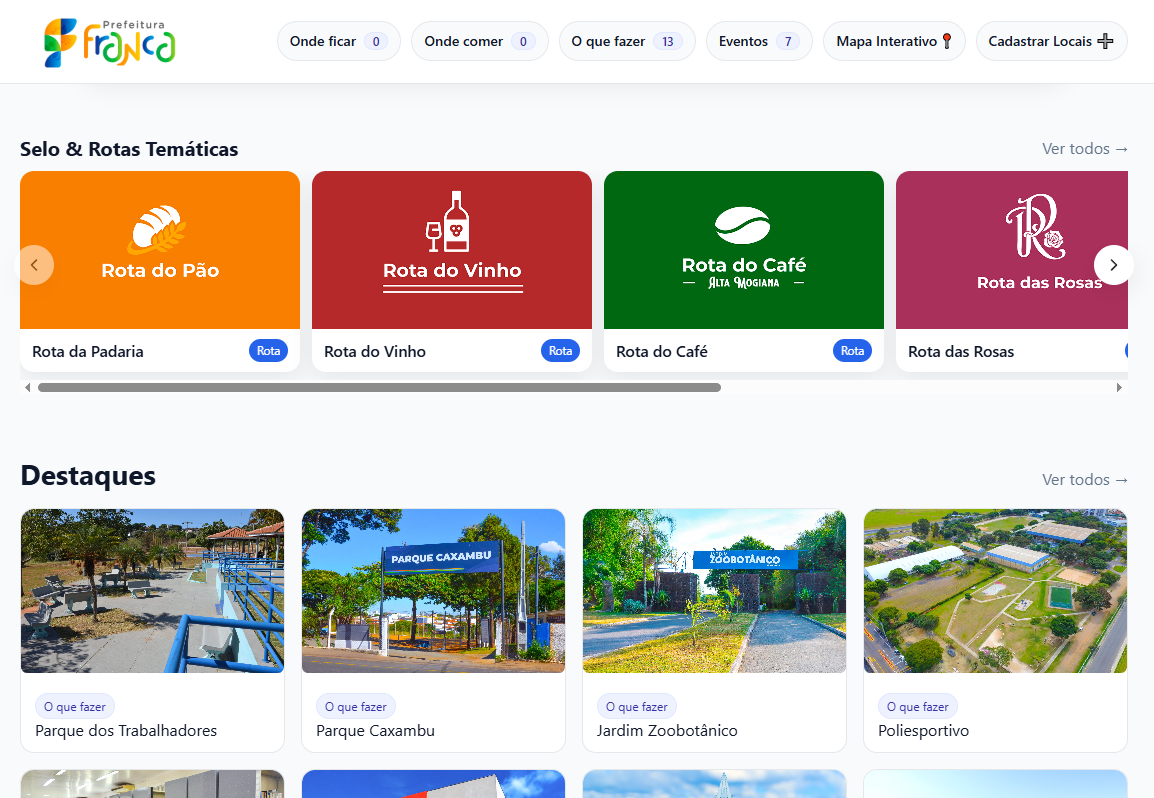Open the Onde ficar menu item

[338, 42]
